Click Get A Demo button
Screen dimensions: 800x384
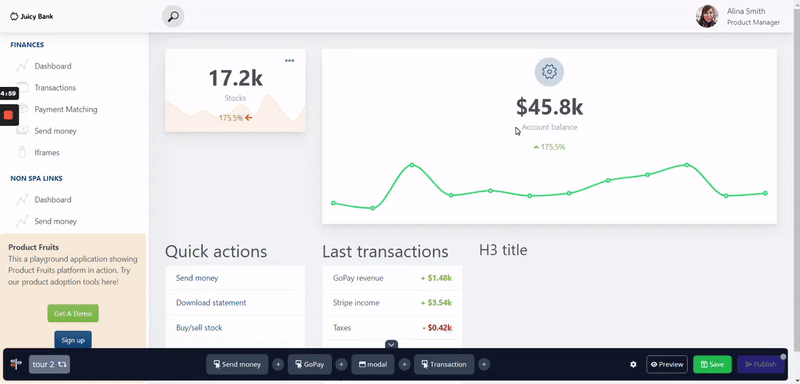(73, 314)
